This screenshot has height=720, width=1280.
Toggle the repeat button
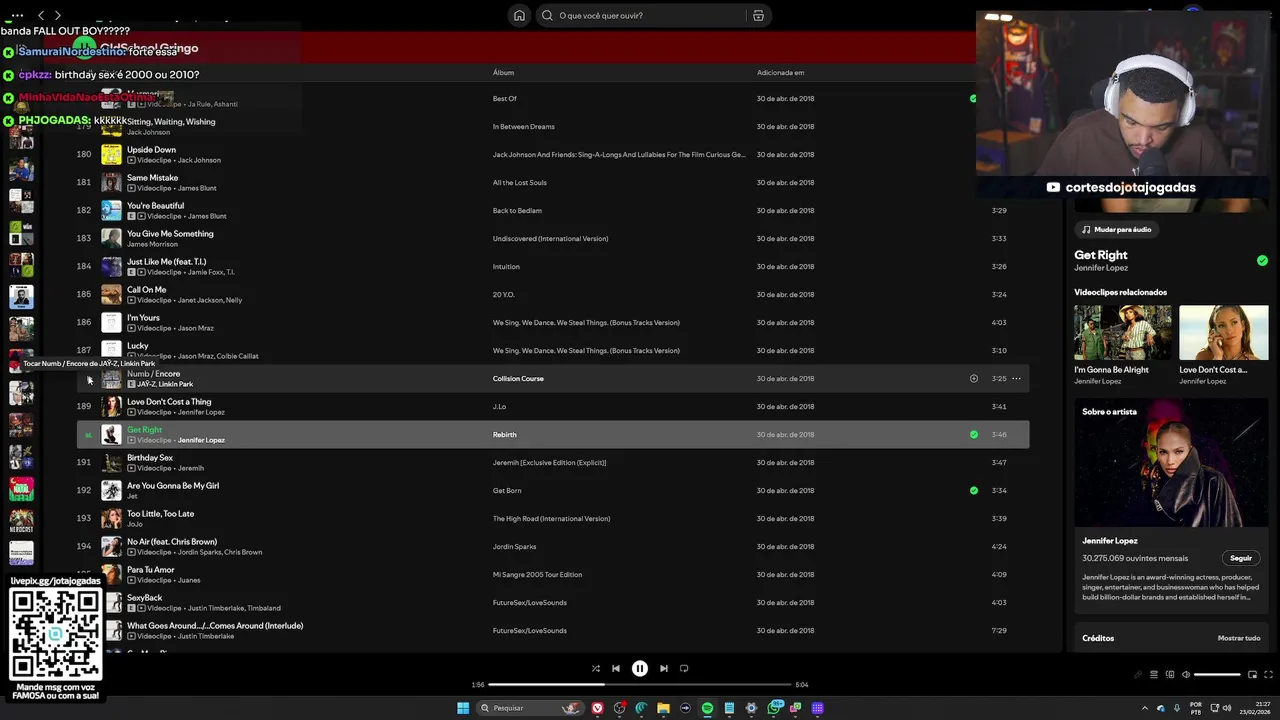coord(684,669)
